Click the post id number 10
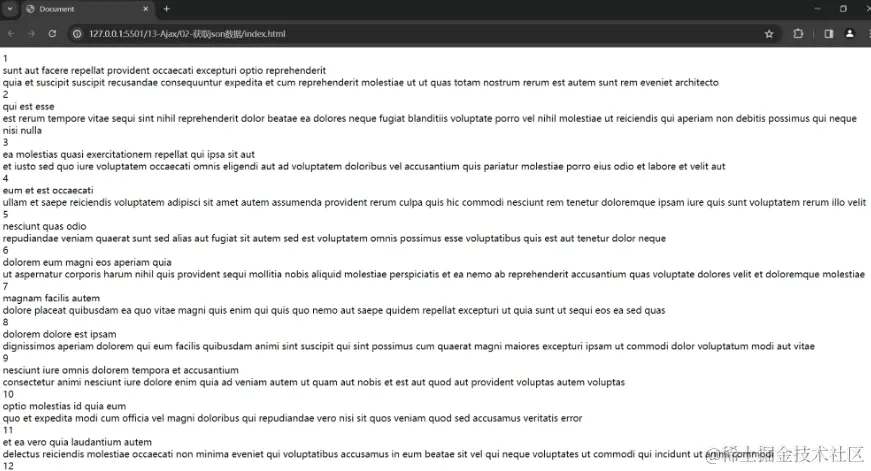Viewport: 871px width, 471px height. [8, 394]
